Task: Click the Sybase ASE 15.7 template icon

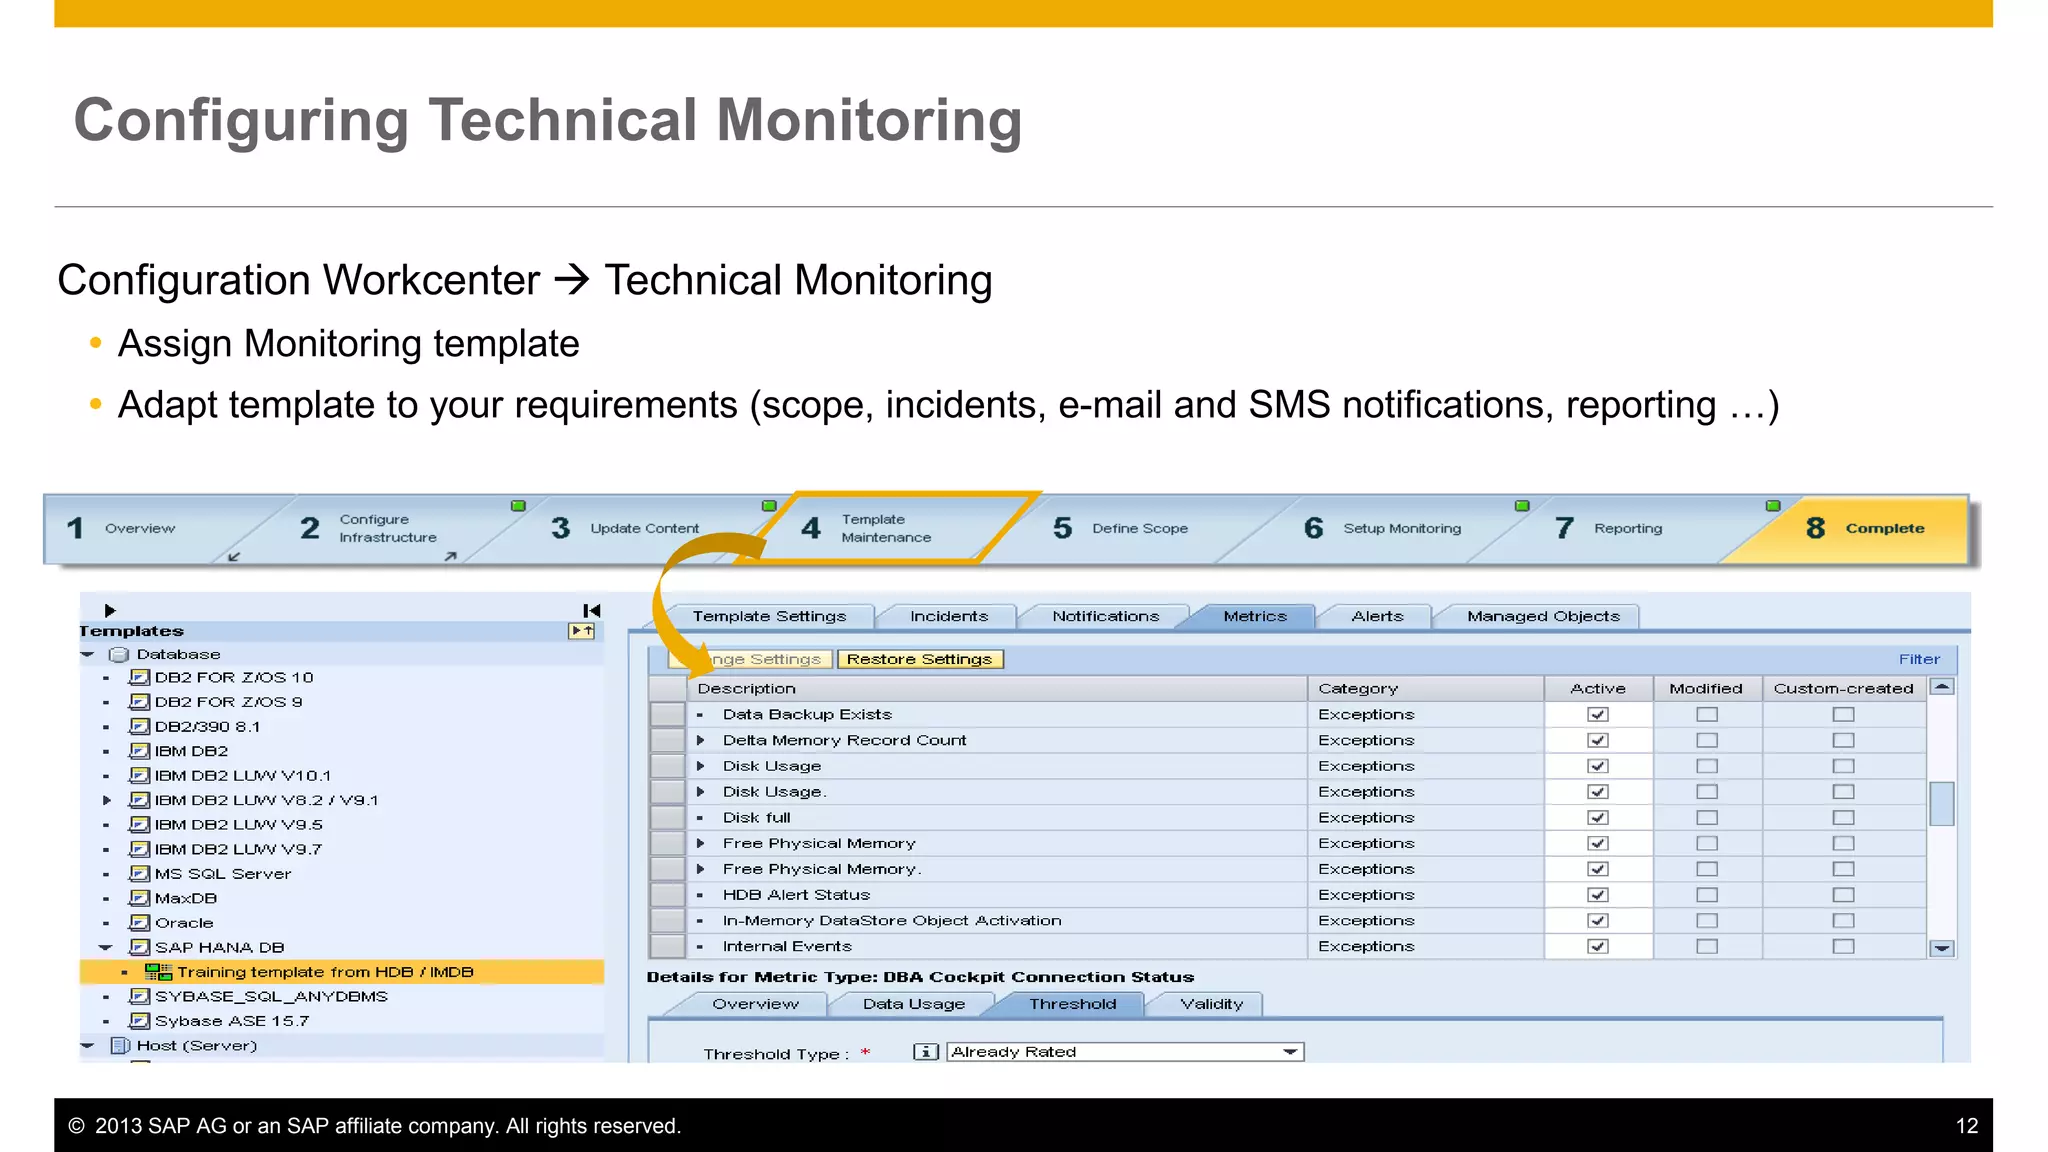Action: (x=140, y=1020)
